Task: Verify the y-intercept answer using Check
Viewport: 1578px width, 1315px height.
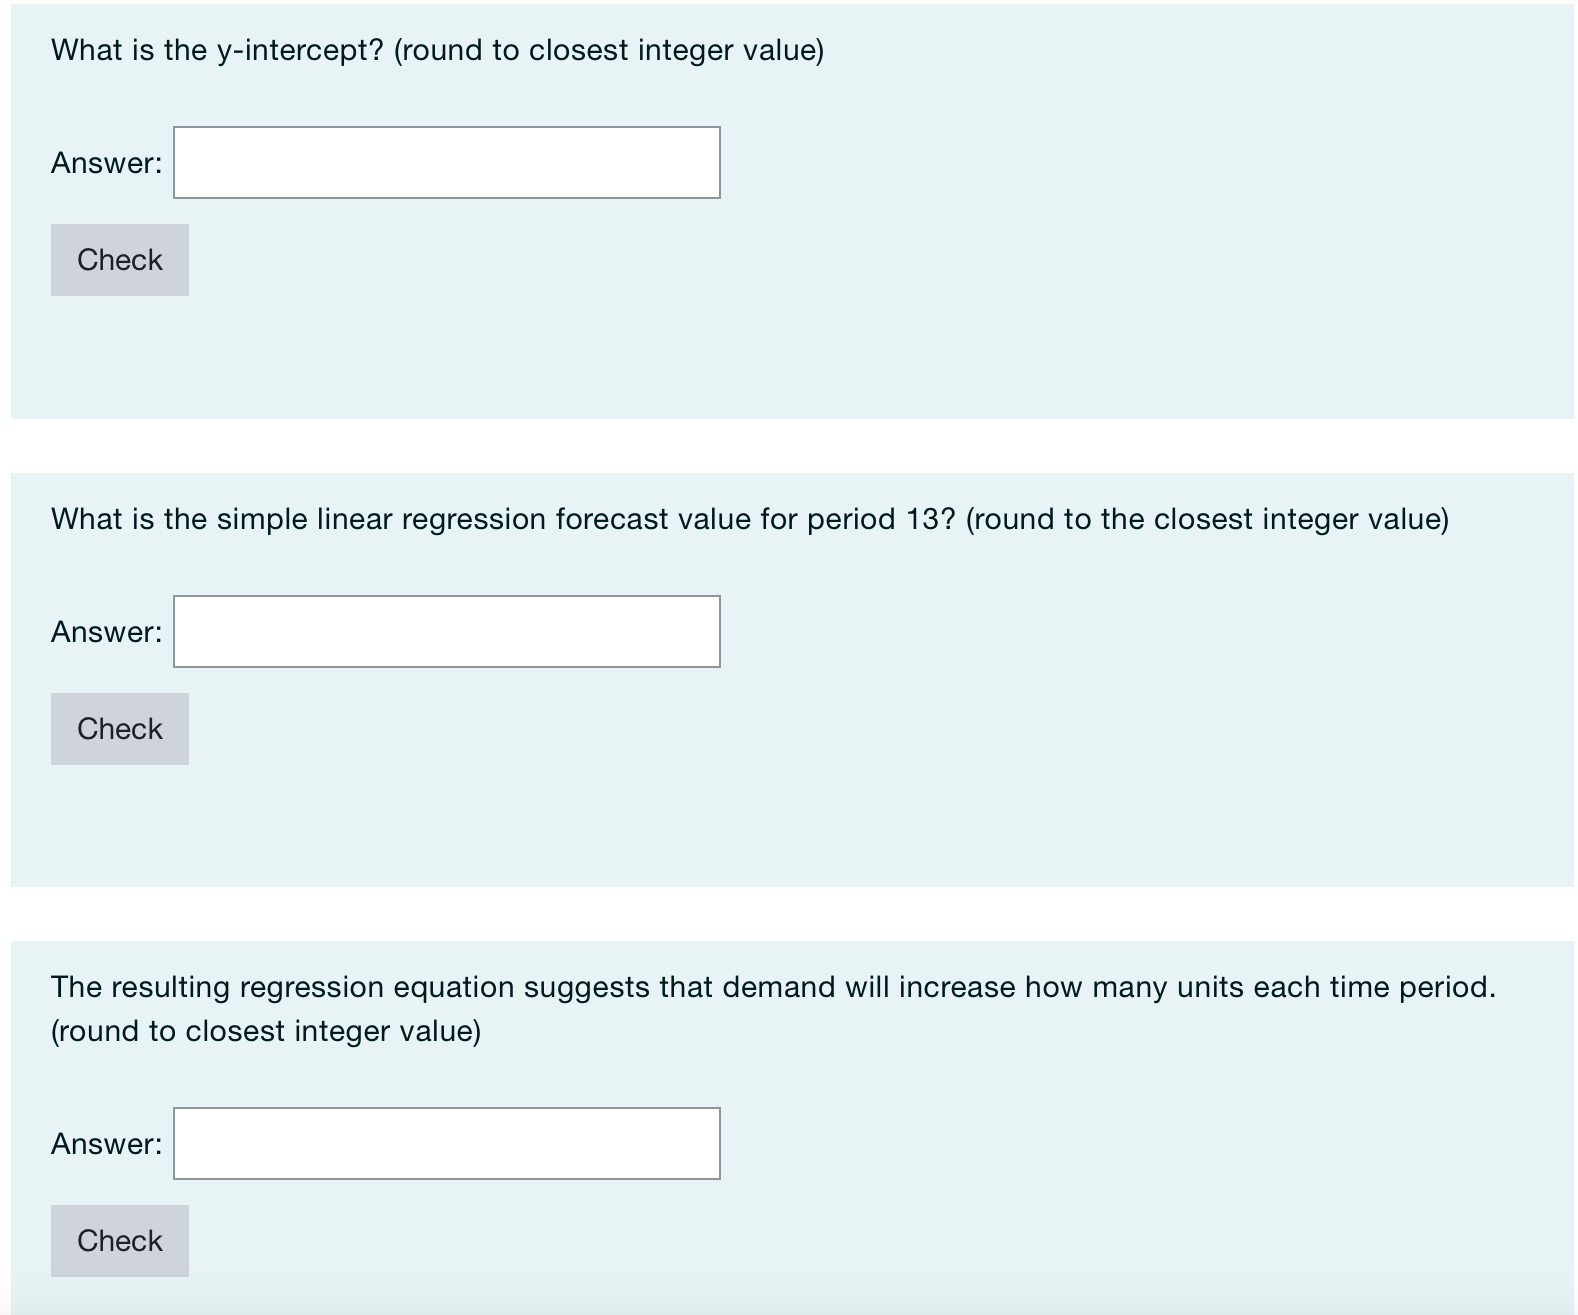Action: pos(119,259)
